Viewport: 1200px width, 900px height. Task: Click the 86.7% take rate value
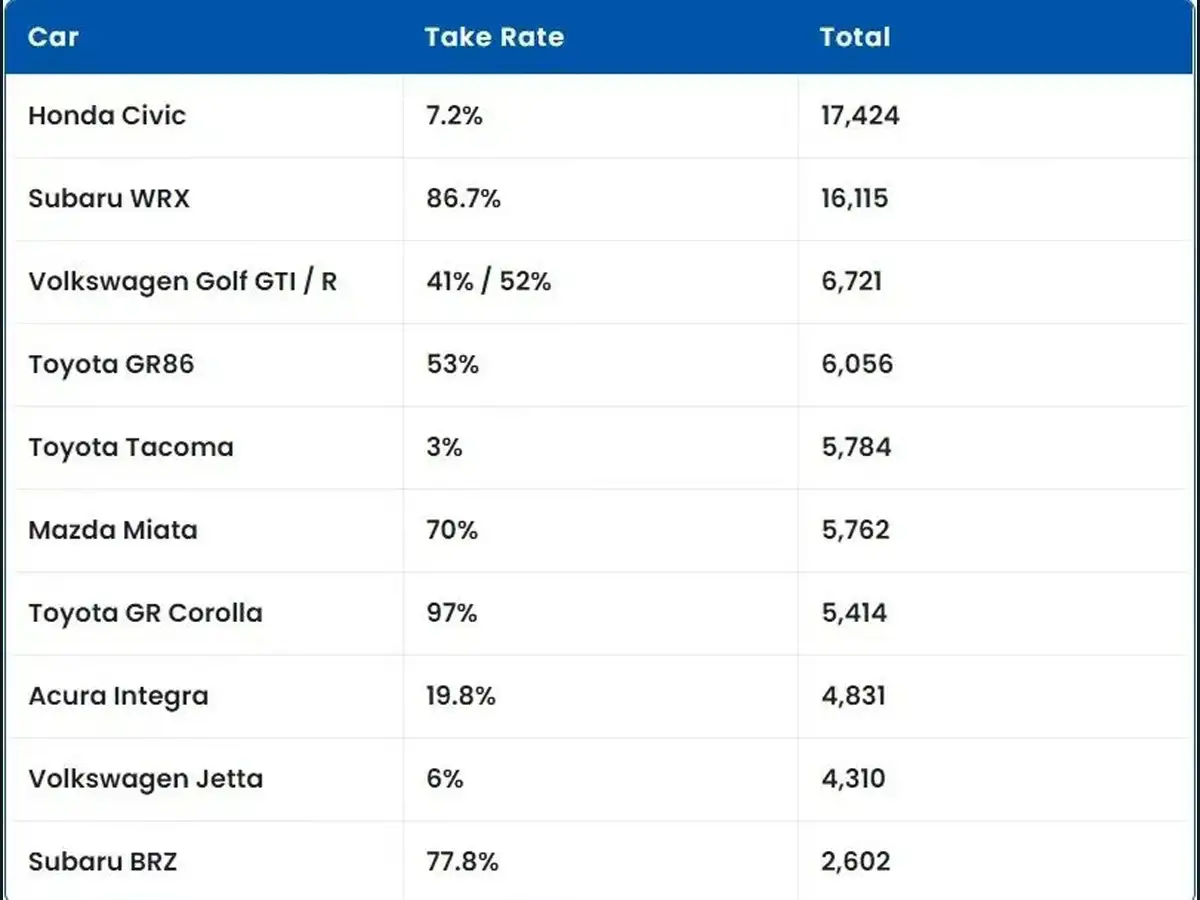pos(463,198)
